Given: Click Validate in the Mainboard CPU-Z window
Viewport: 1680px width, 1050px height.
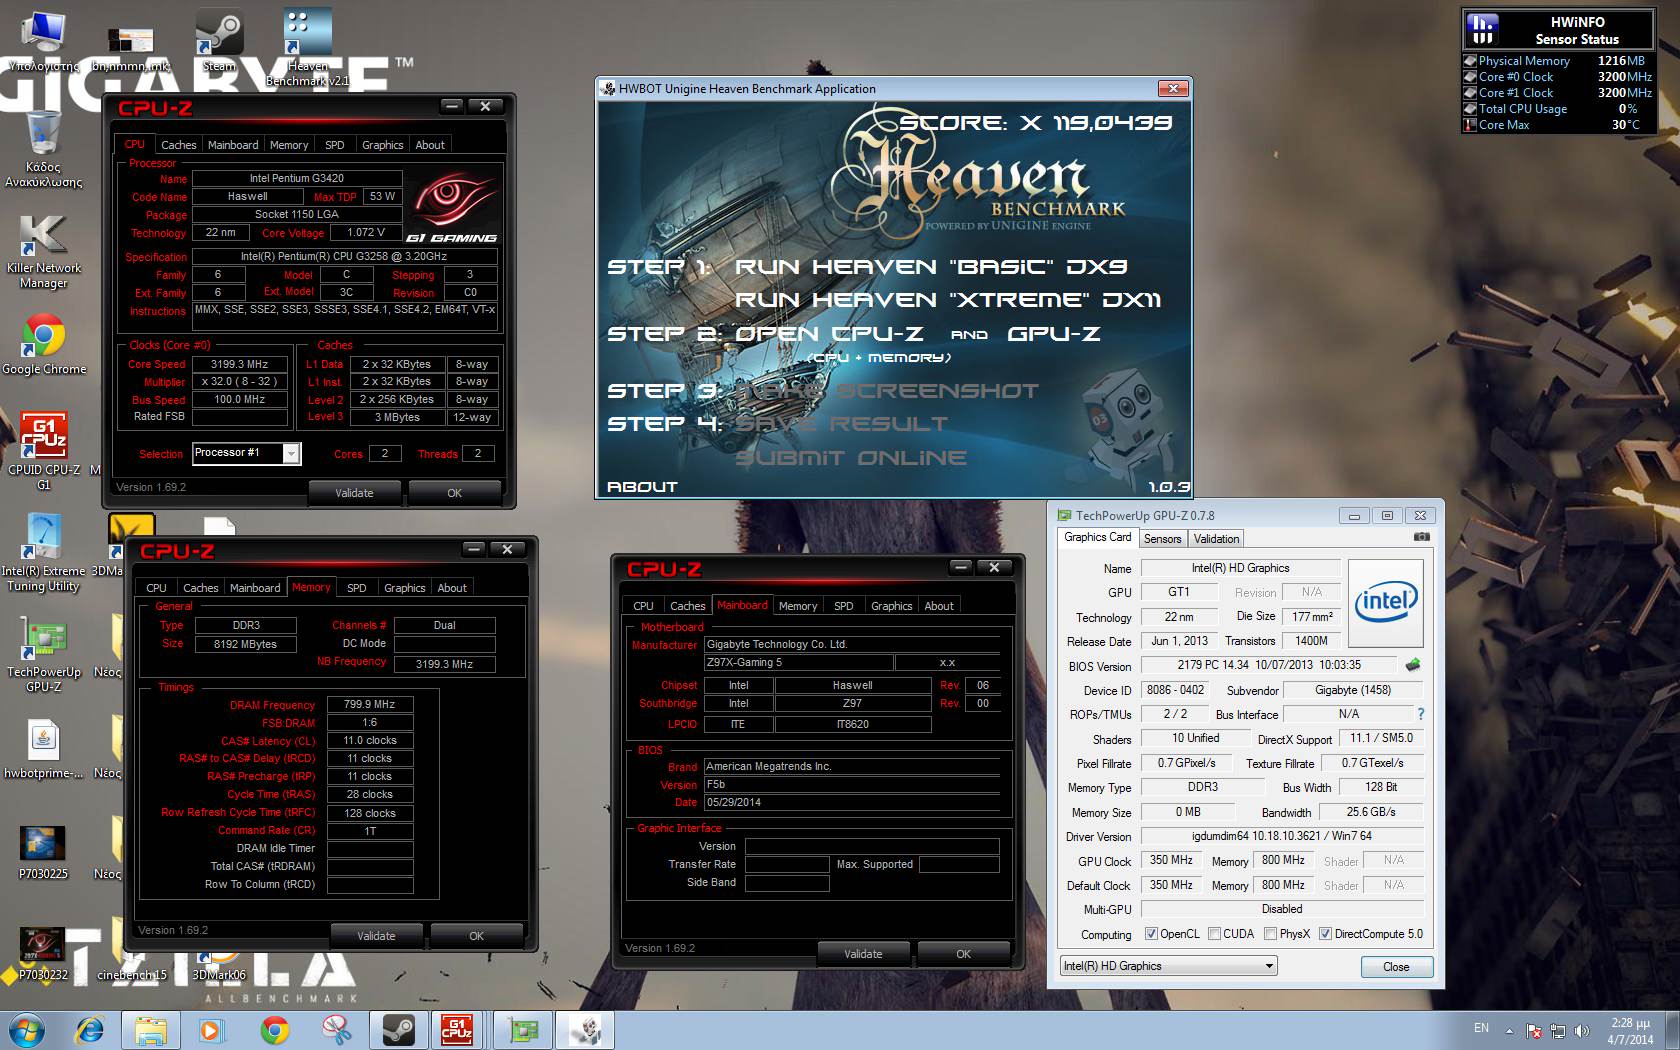Looking at the screenshot, I should pos(863,954).
